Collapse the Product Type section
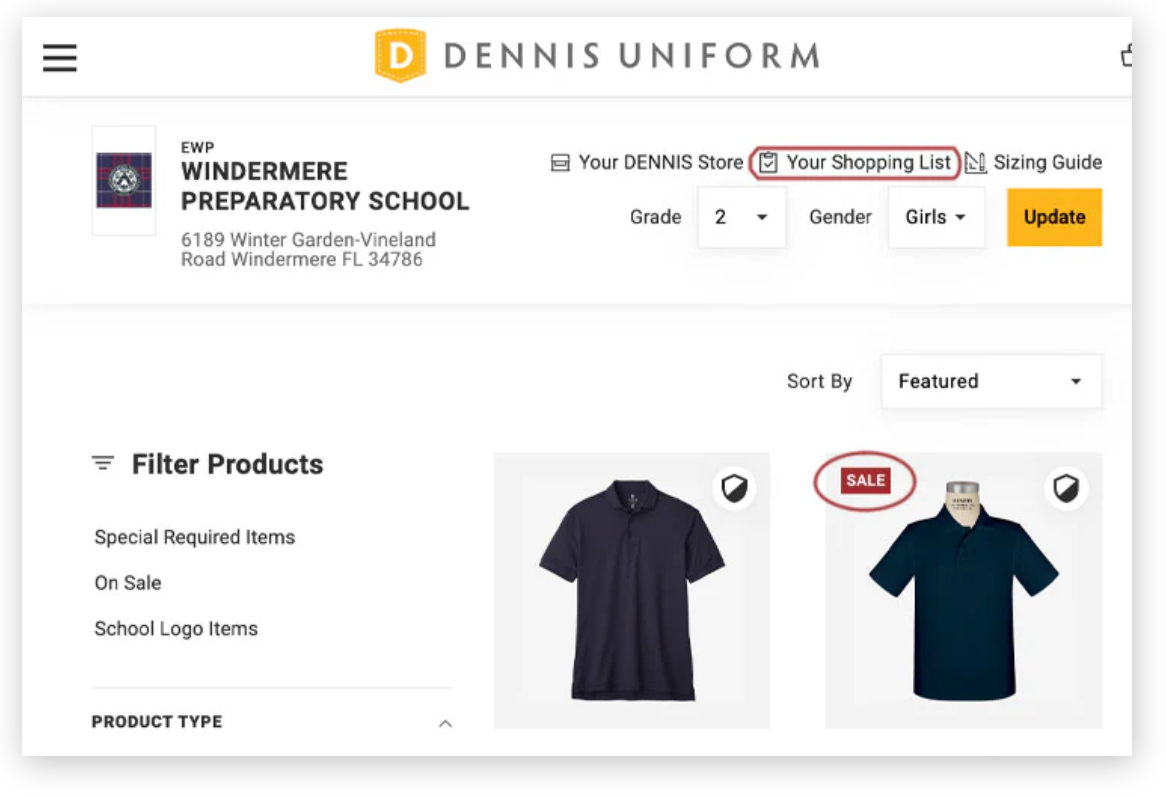This screenshot has width=1166, height=796. (x=445, y=723)
